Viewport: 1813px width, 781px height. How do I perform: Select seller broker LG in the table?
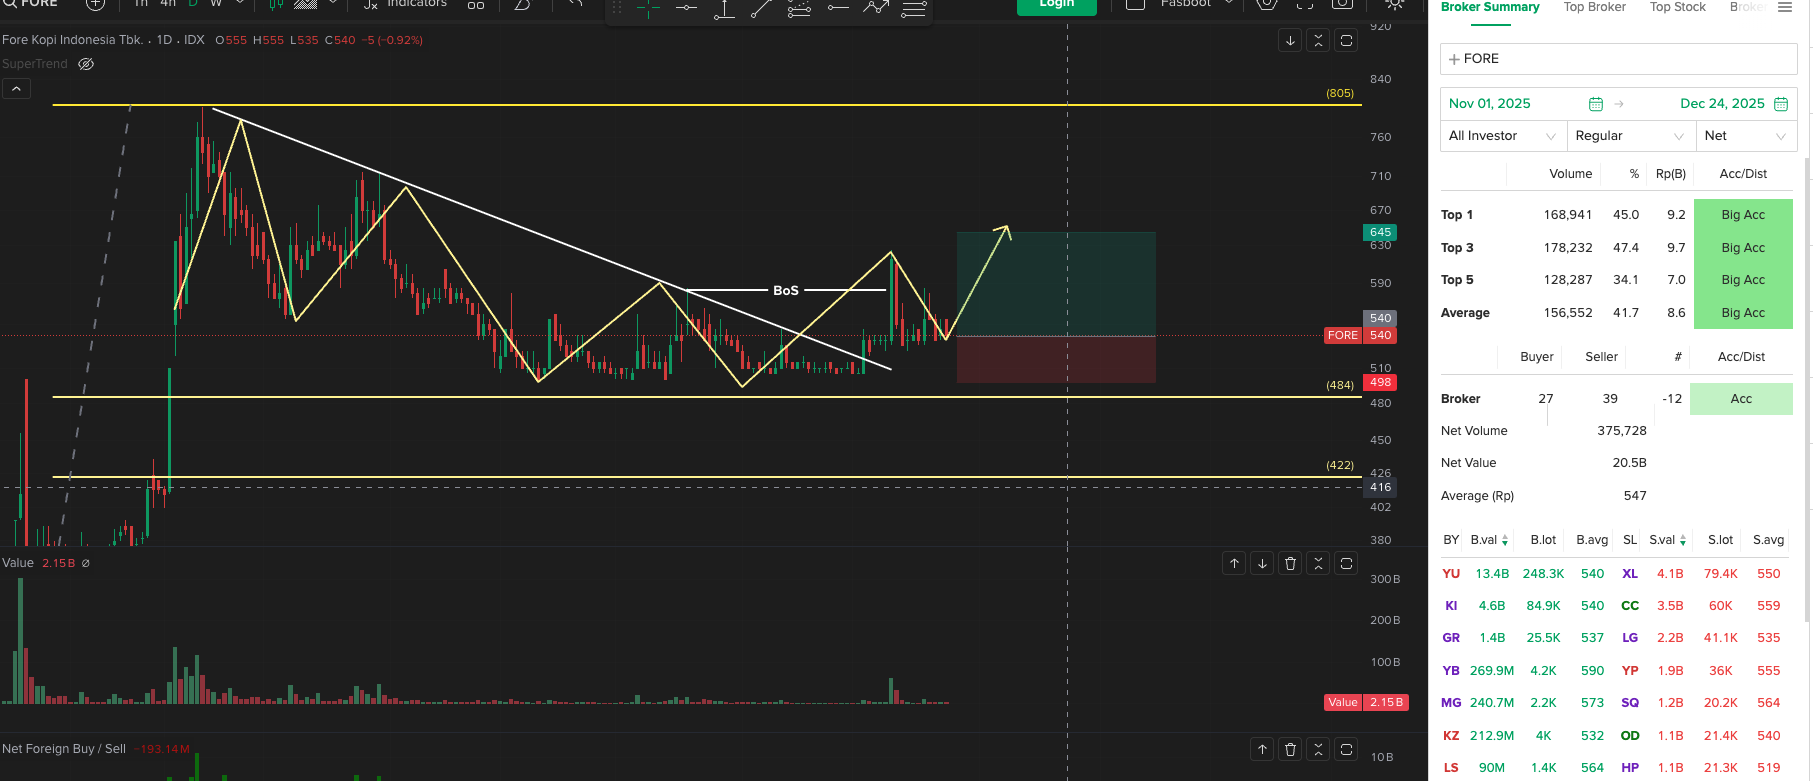[1630, 638]
